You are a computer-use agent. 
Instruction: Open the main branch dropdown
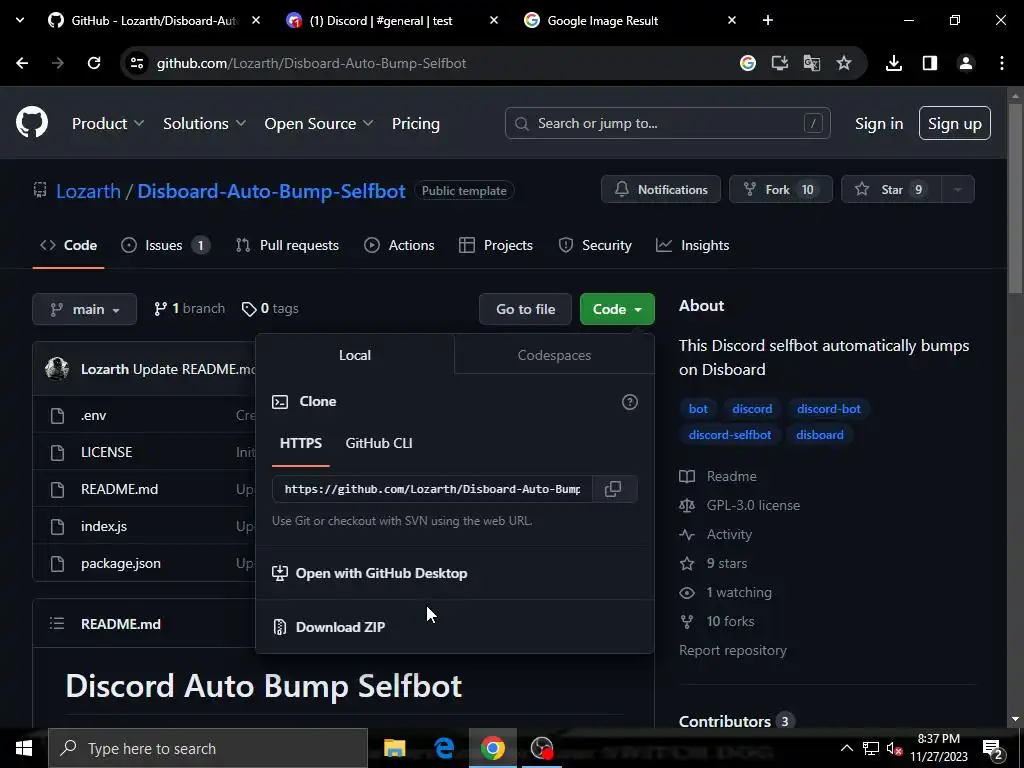pos(85,309)
